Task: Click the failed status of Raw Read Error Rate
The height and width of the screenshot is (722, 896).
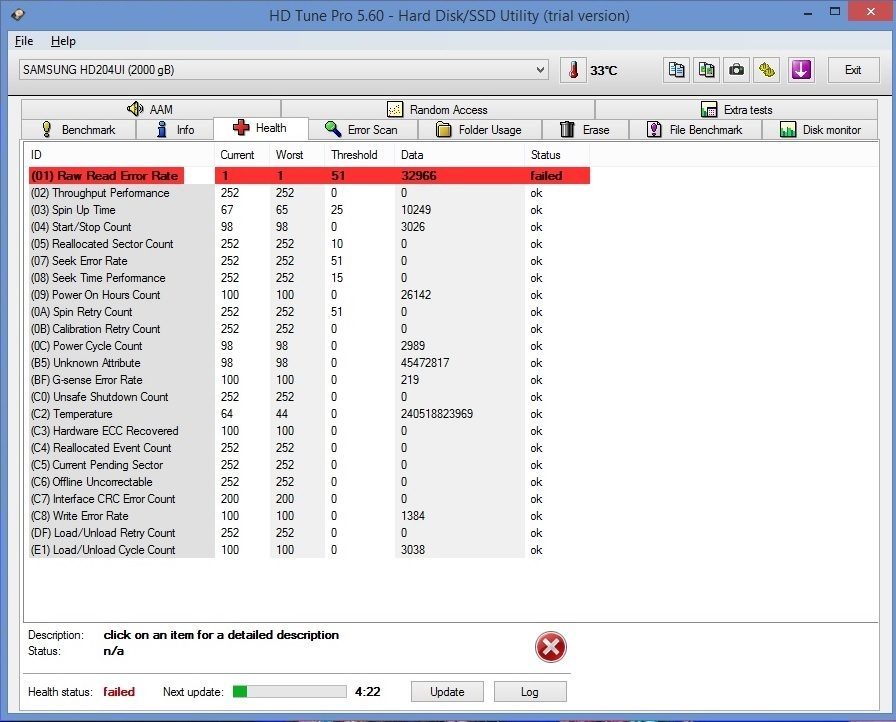Action: pyautogui.click(x=546, y=175)
